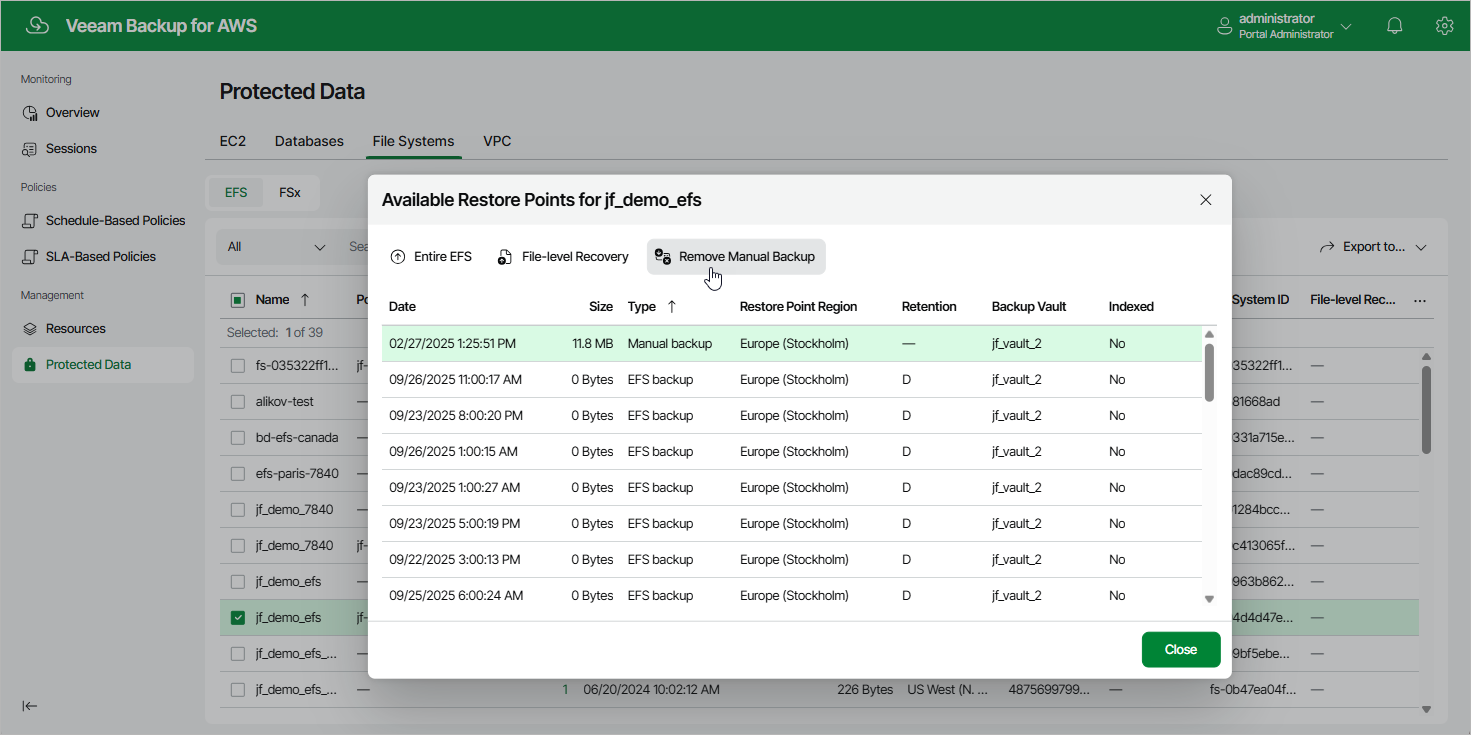Select the FSx sub-tab

(x=290, y=193)
